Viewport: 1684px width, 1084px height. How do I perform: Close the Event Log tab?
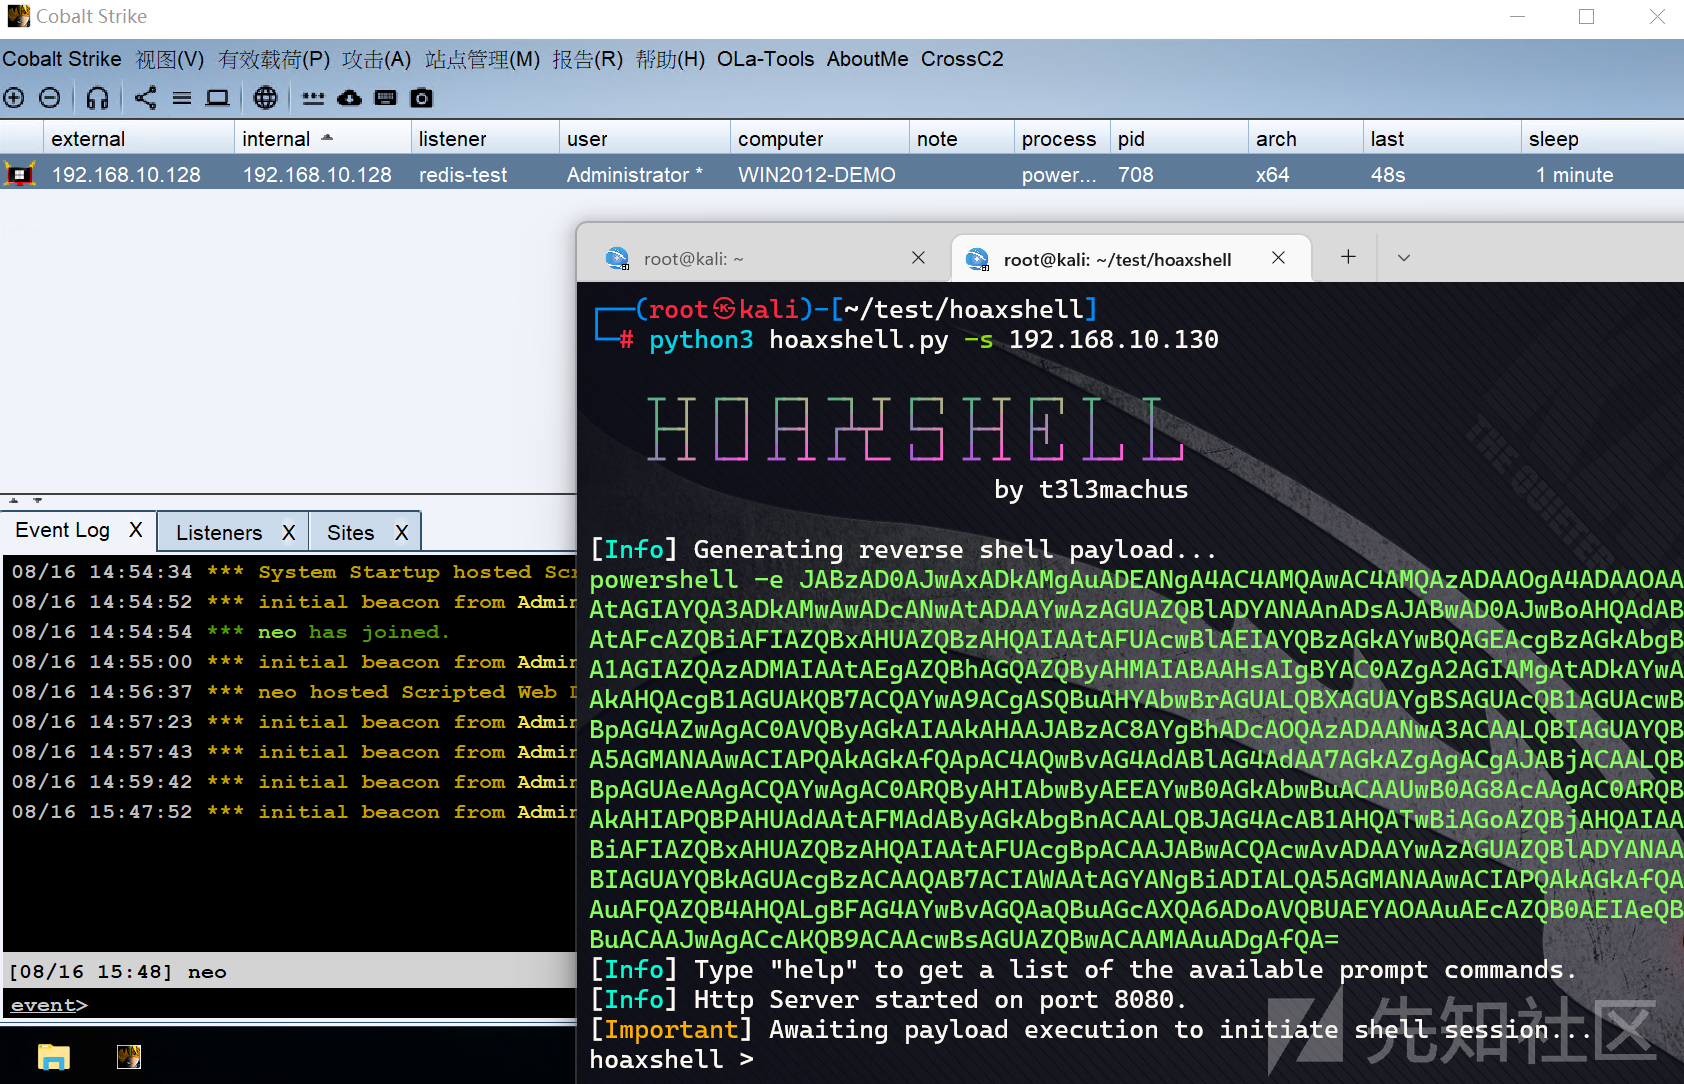pyautogui.click(x=136, y=530)
